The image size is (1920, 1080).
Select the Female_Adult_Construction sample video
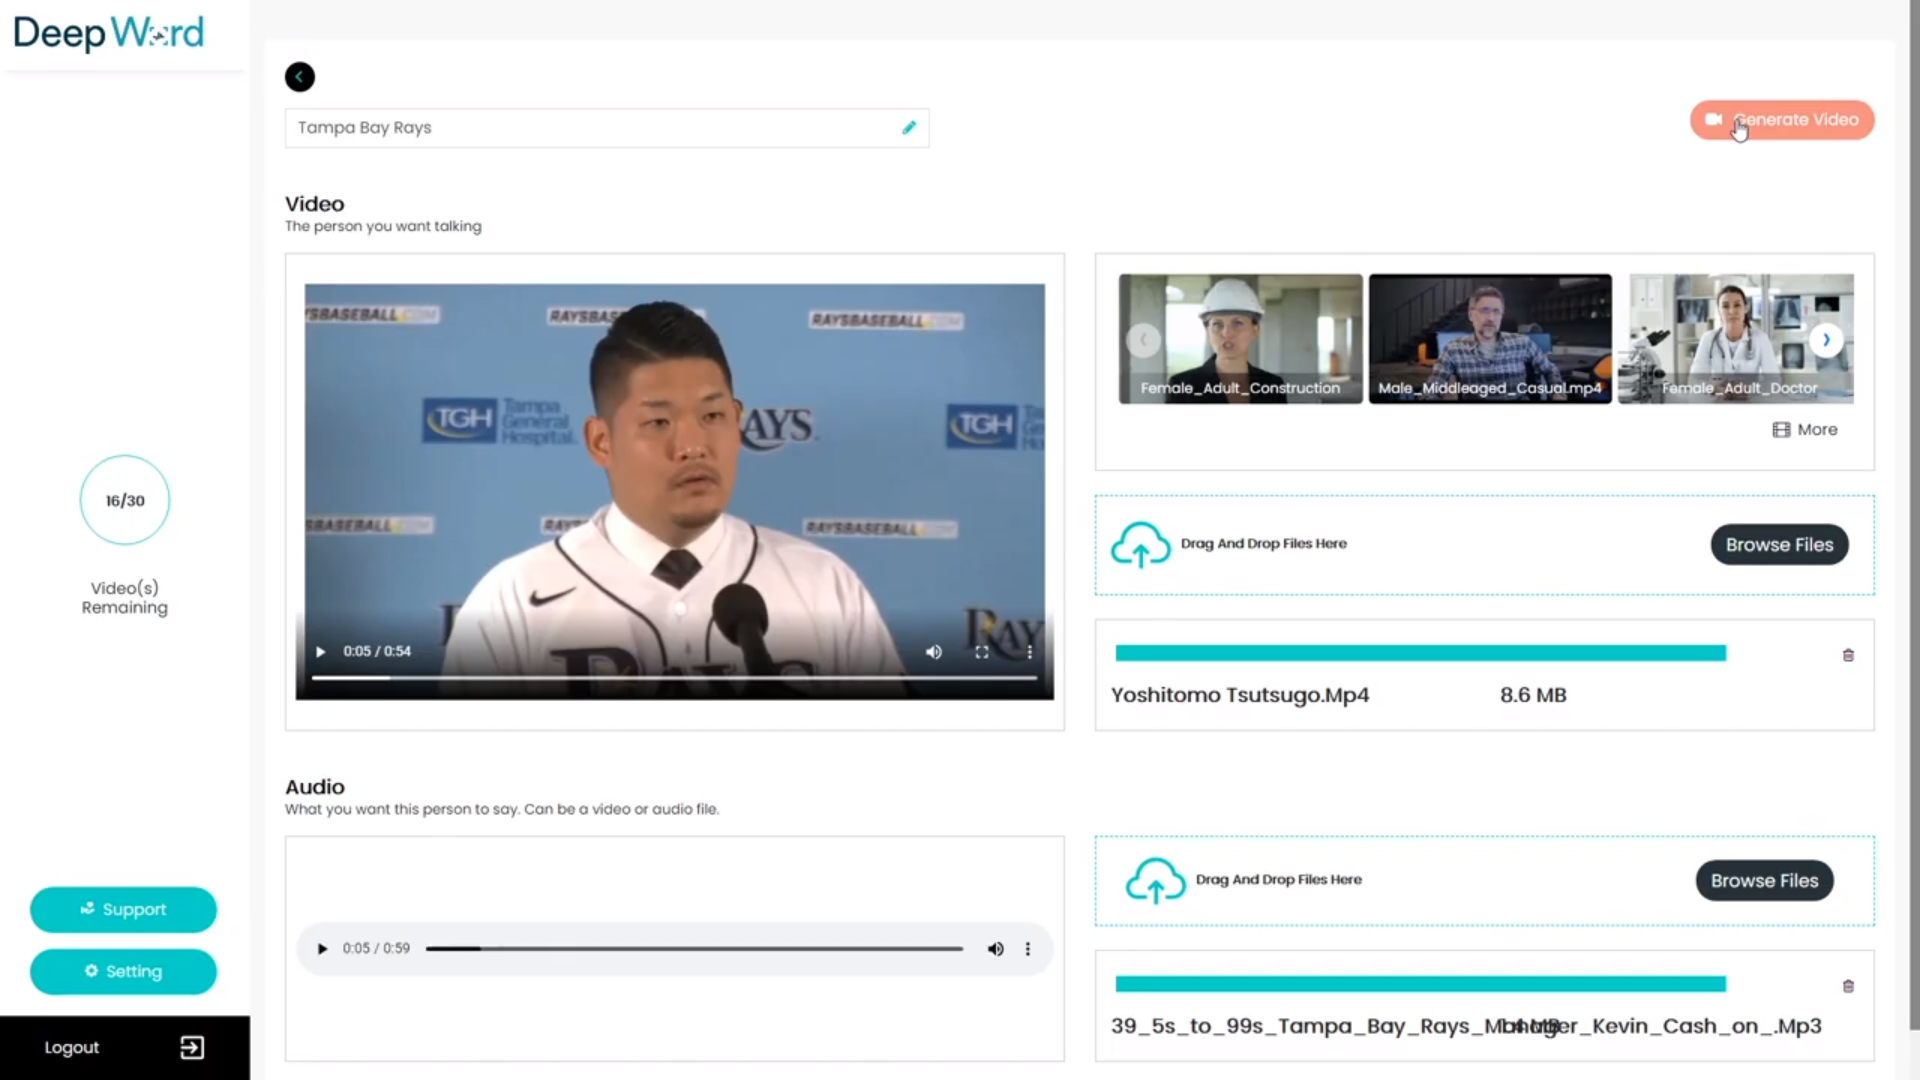pos(1240,338)
